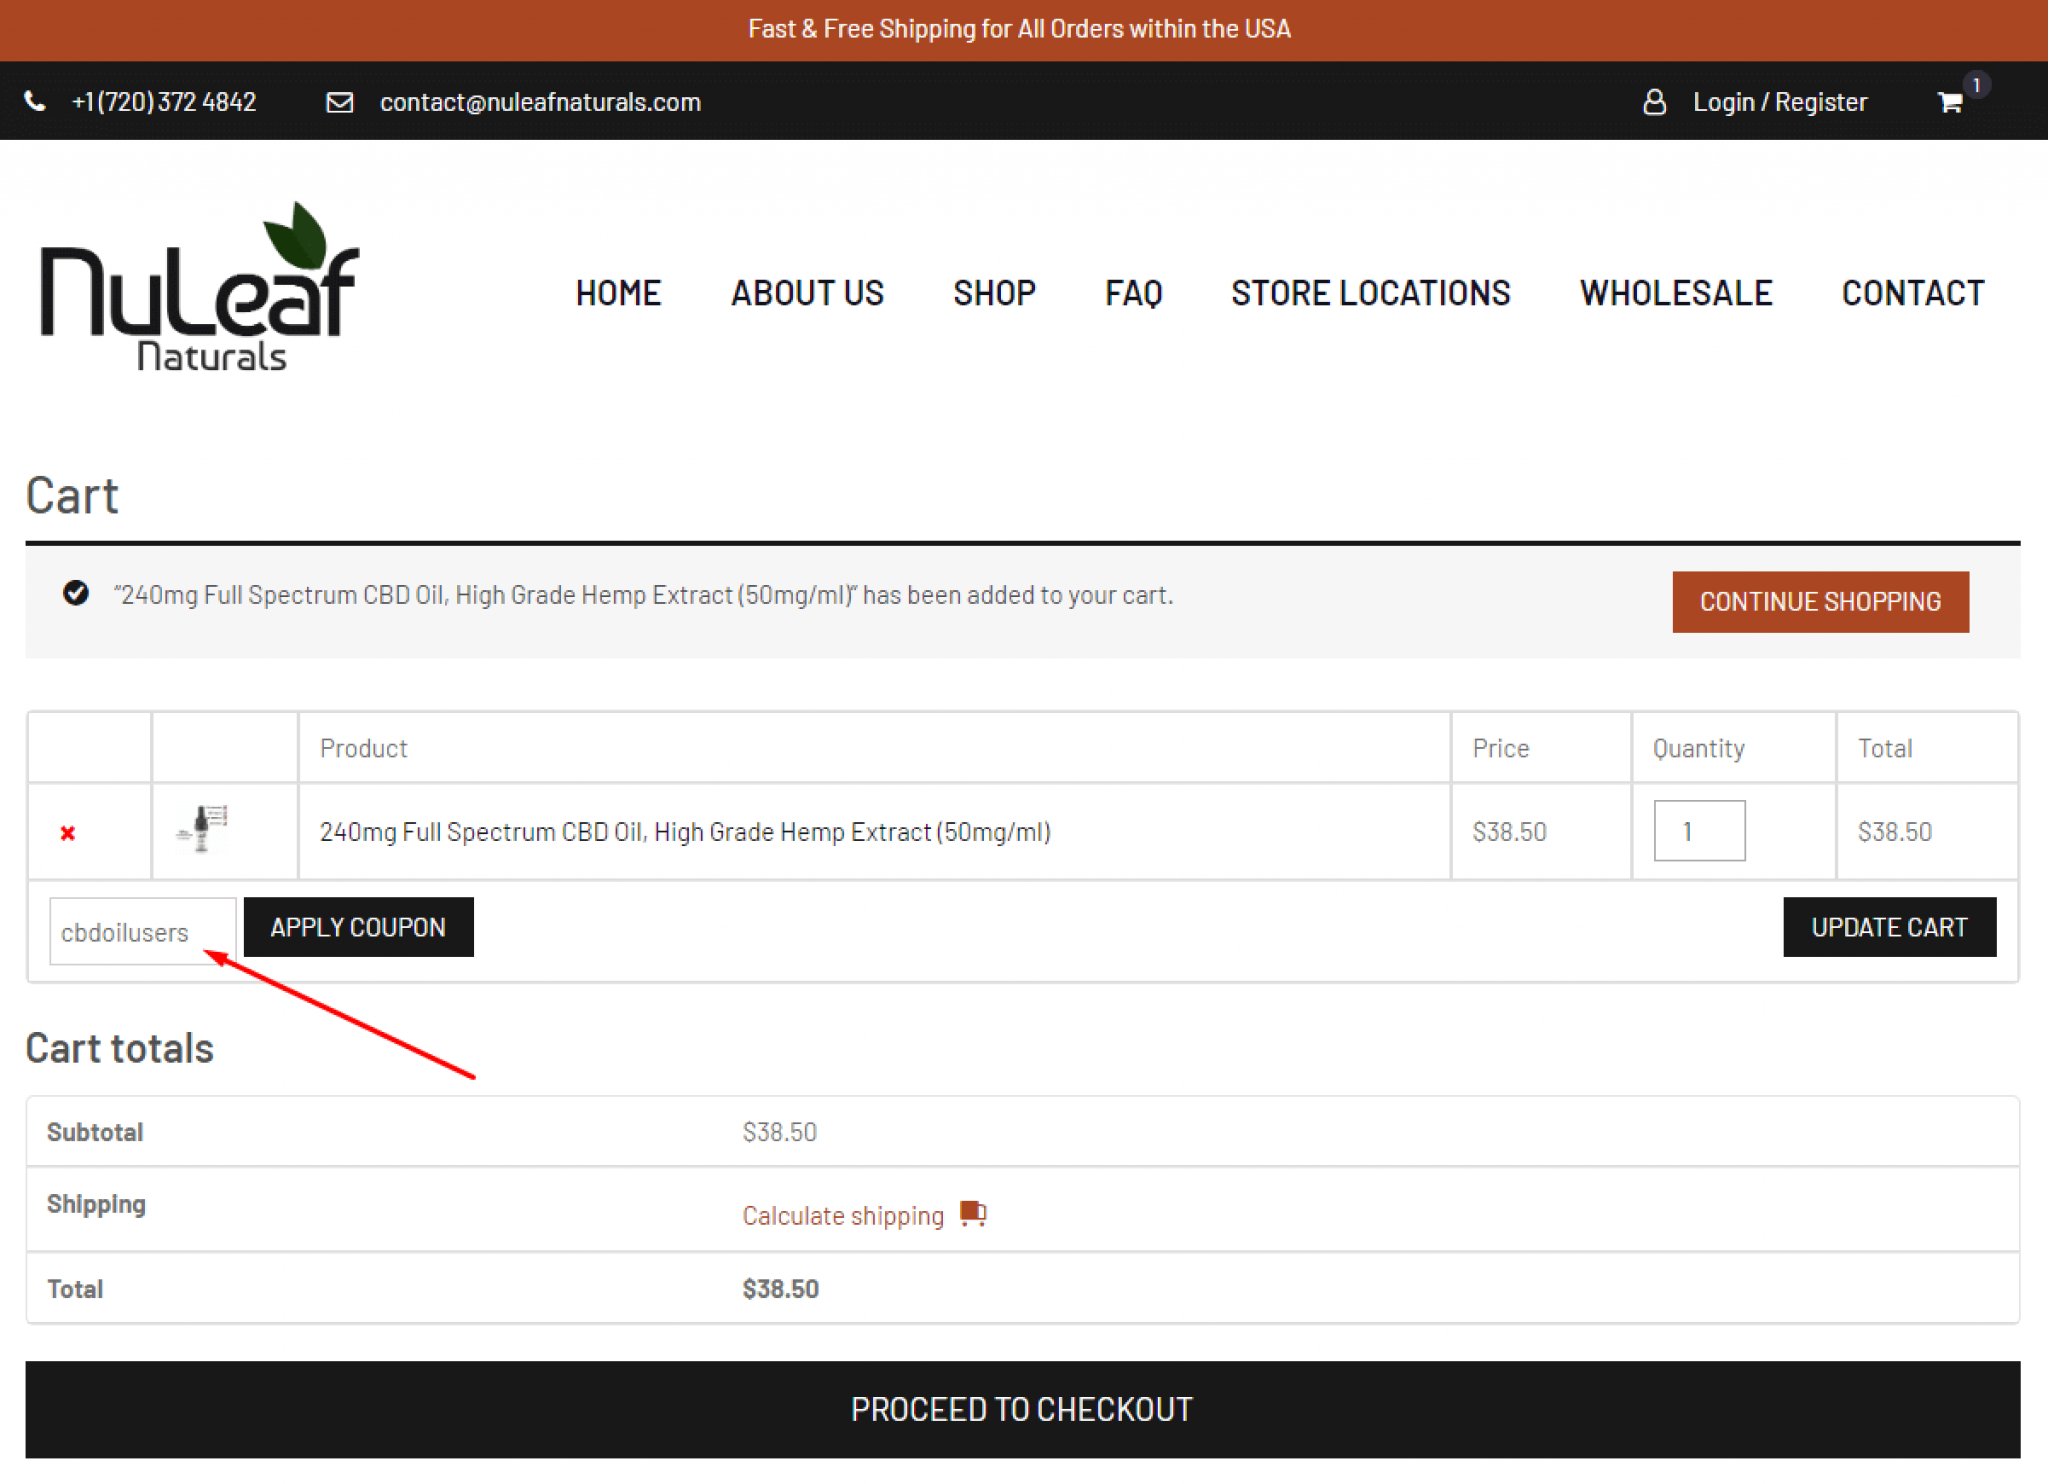Open WHOLESALE navigation link
This screenshot has height=1484, width=2048.
click(1676, 293)
